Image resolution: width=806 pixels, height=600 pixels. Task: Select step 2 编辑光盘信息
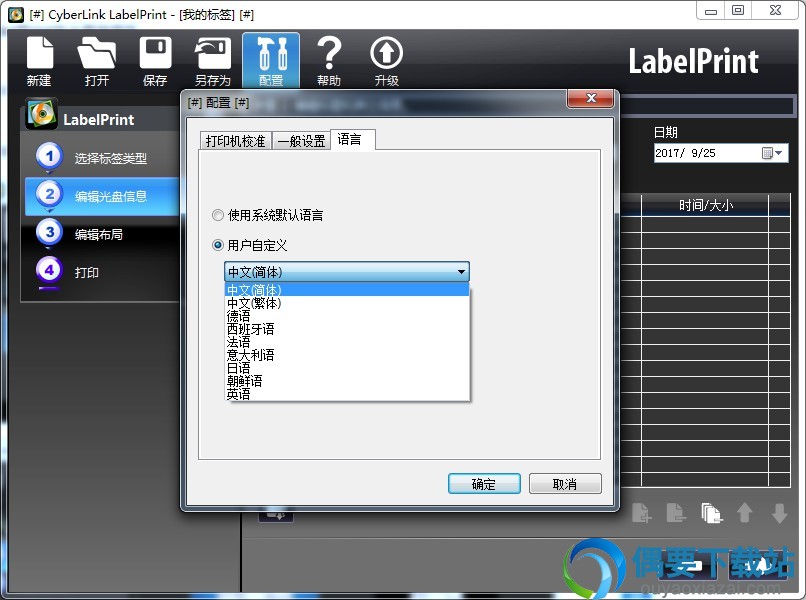click(x=102, y=196)
